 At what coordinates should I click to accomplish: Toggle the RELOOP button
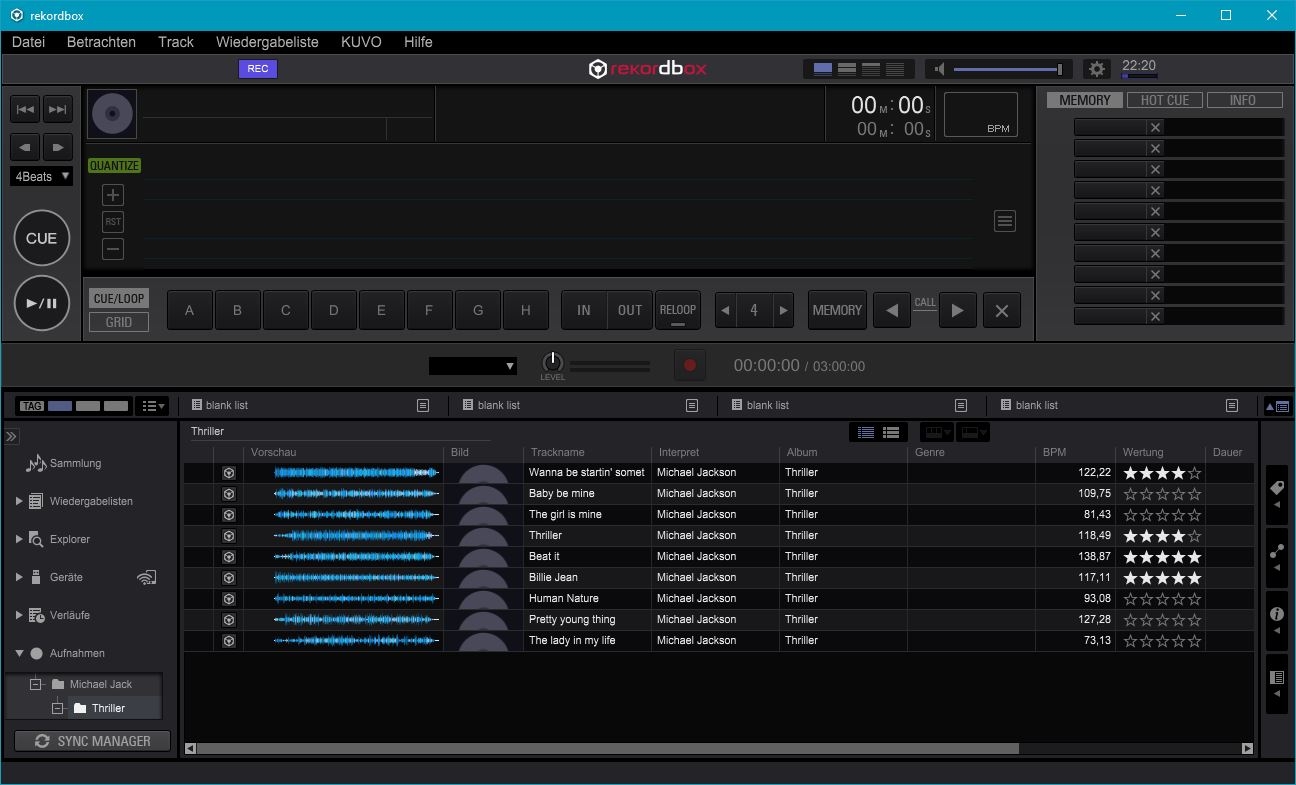click(677, 310)
